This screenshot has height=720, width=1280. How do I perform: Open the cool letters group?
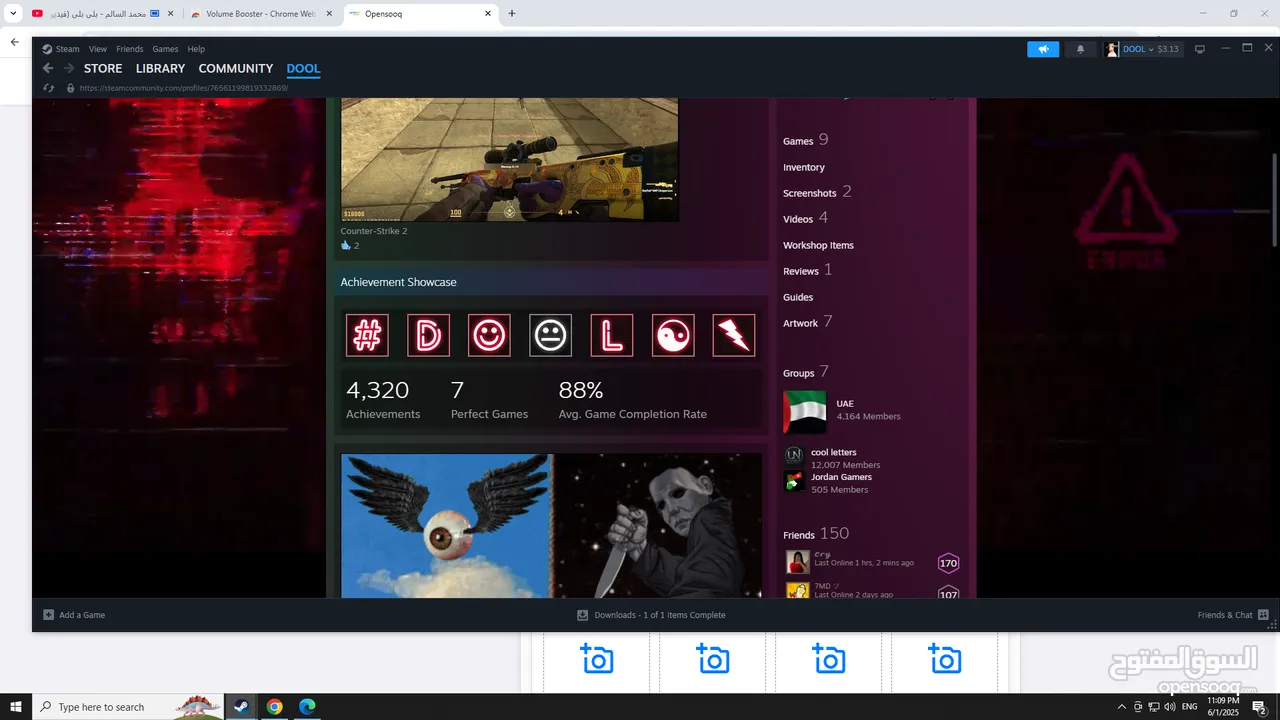[x=833, y=452]
